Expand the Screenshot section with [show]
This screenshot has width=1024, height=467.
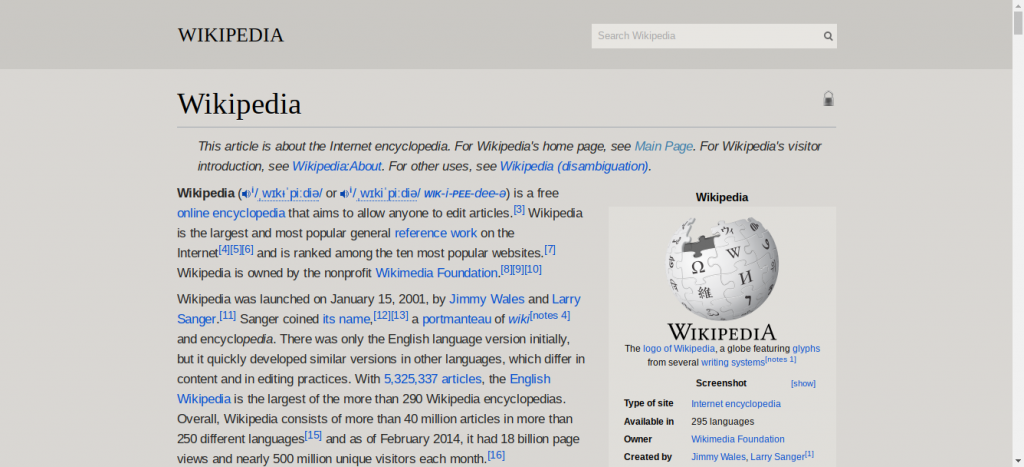tap(803, 383)
